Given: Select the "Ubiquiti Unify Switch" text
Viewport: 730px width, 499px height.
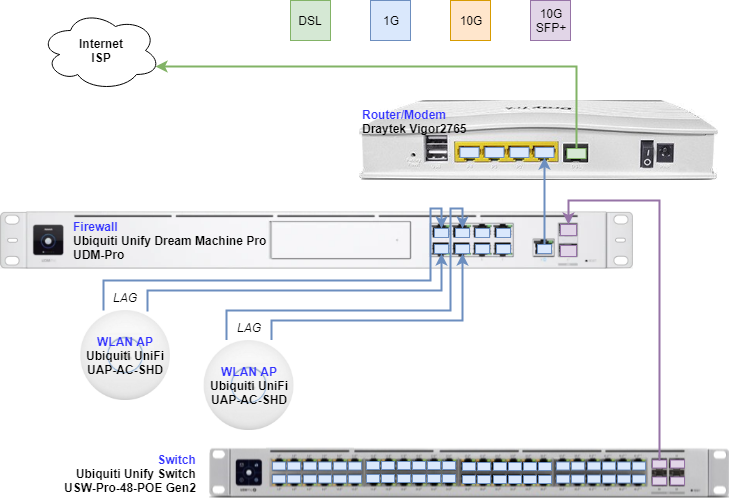Looking at the screenshot, I should tap(135, 473).
